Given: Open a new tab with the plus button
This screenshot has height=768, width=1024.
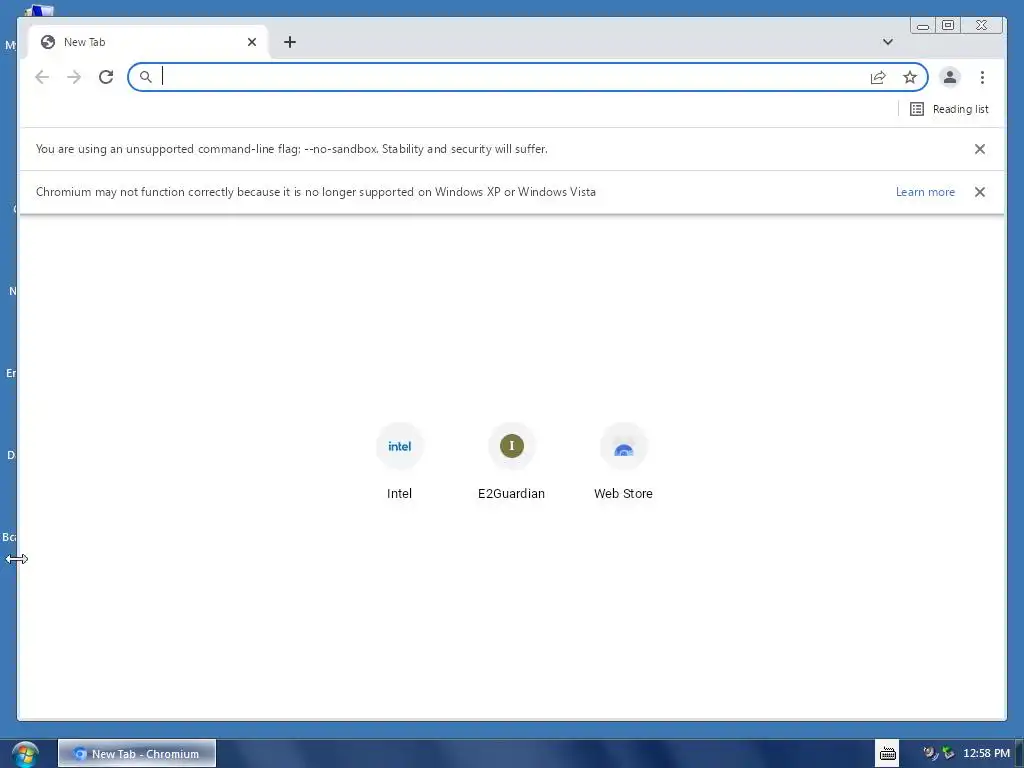Looking at the screenshot, I should coord(290,42).
